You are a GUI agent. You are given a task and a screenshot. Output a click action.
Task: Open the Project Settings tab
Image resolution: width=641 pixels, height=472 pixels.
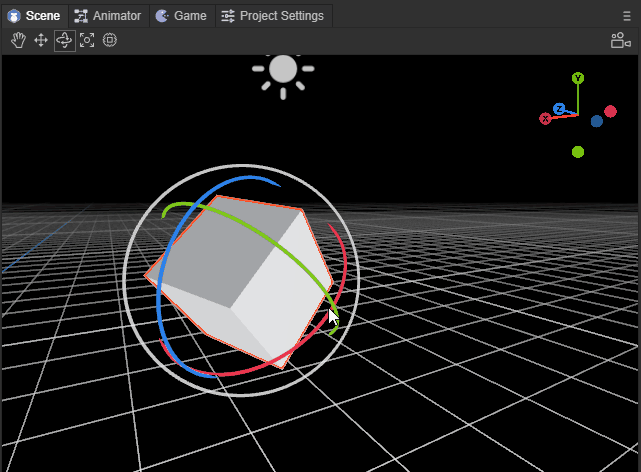click(x=272, y=16)
